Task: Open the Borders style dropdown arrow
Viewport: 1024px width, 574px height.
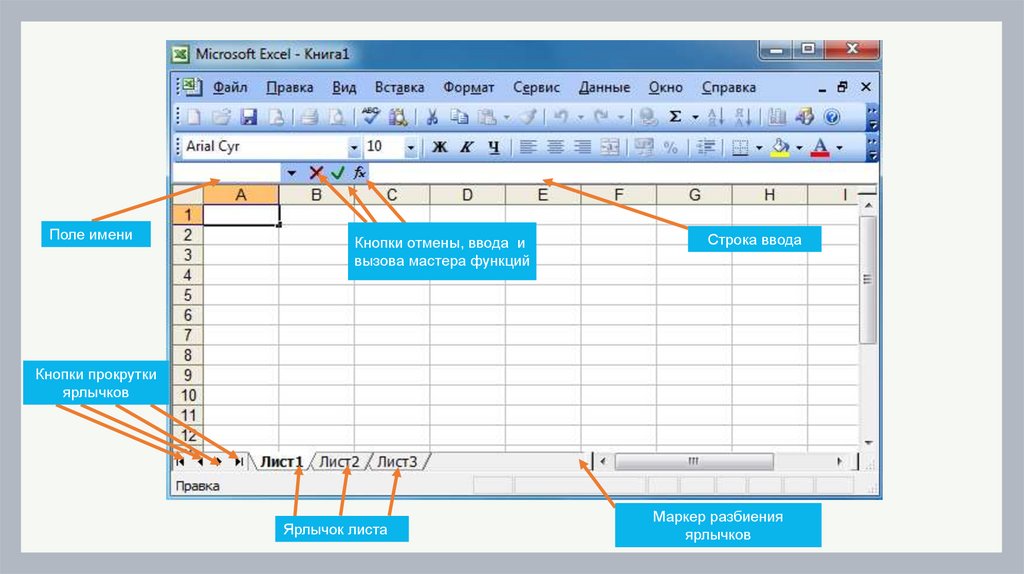Action: point(759,148)
